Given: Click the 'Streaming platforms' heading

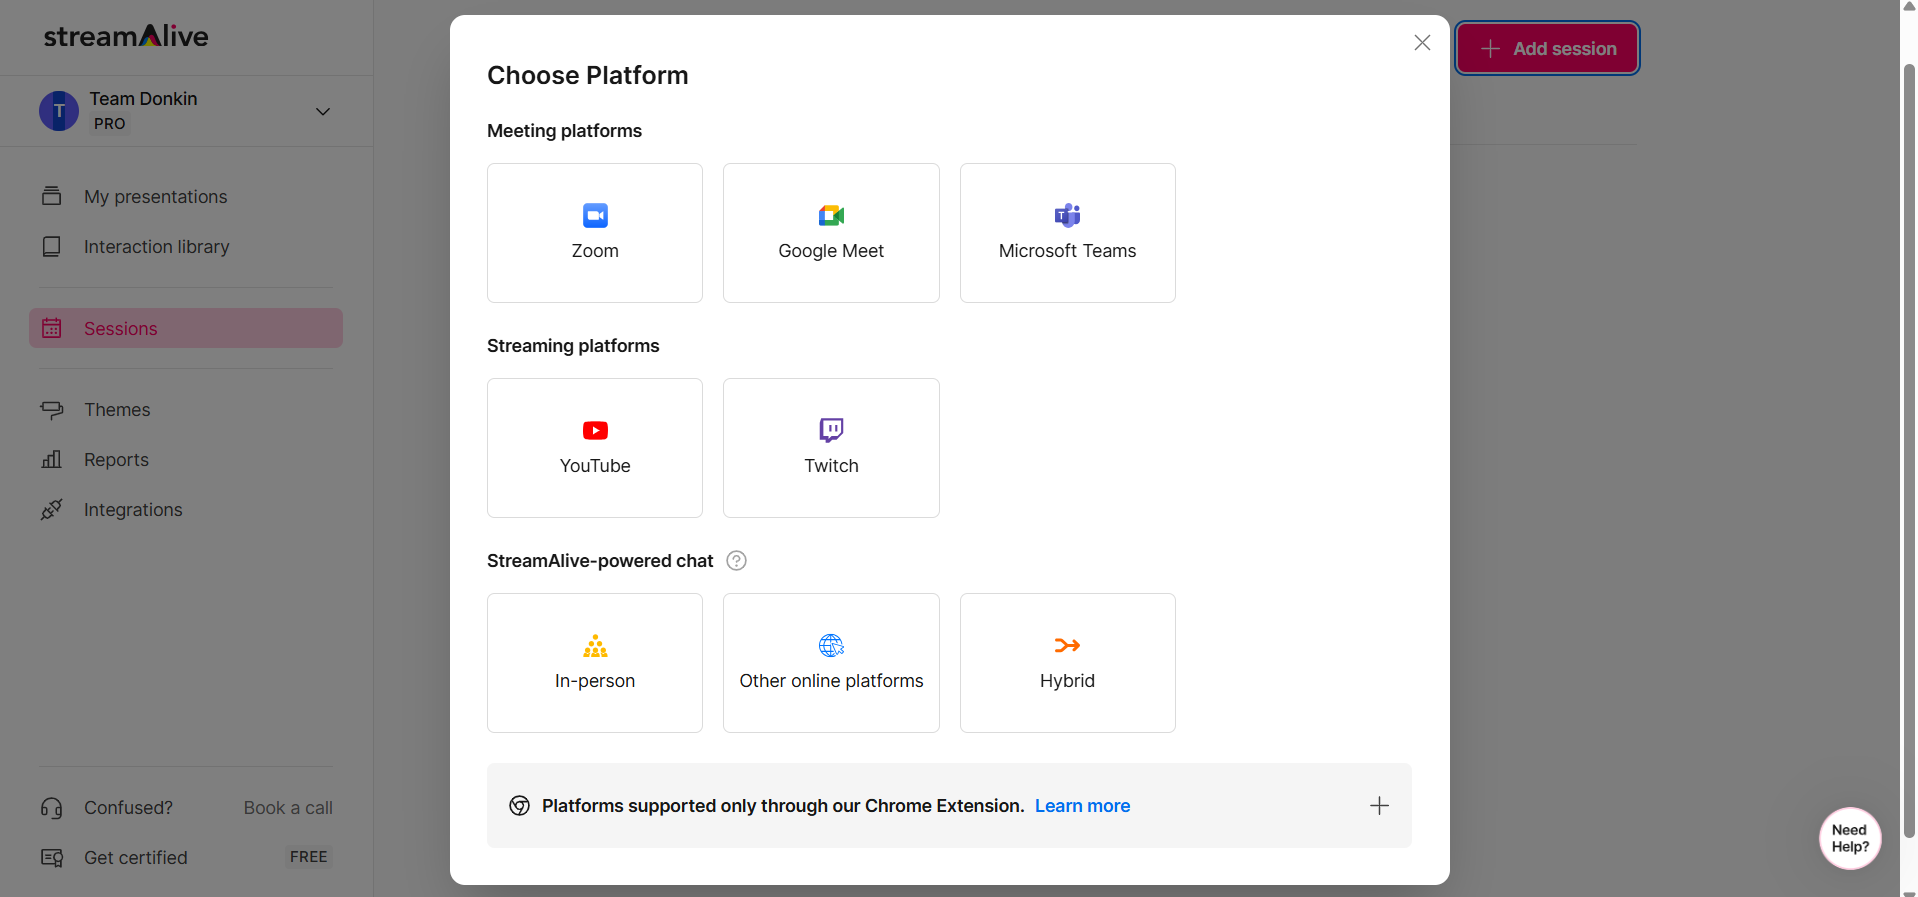Looking at the screenshot, I should (x=573, y=346).
